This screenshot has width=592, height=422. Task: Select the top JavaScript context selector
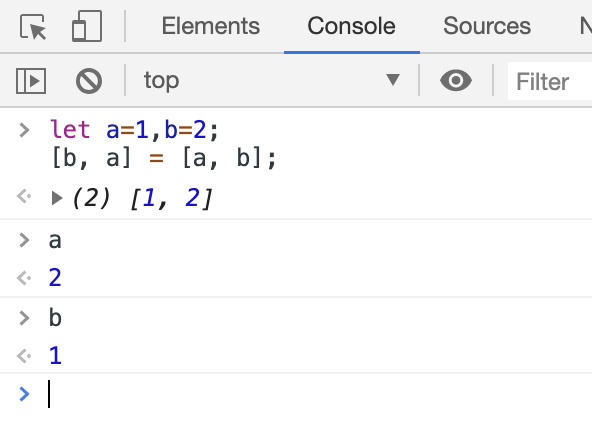pos(272,80)
